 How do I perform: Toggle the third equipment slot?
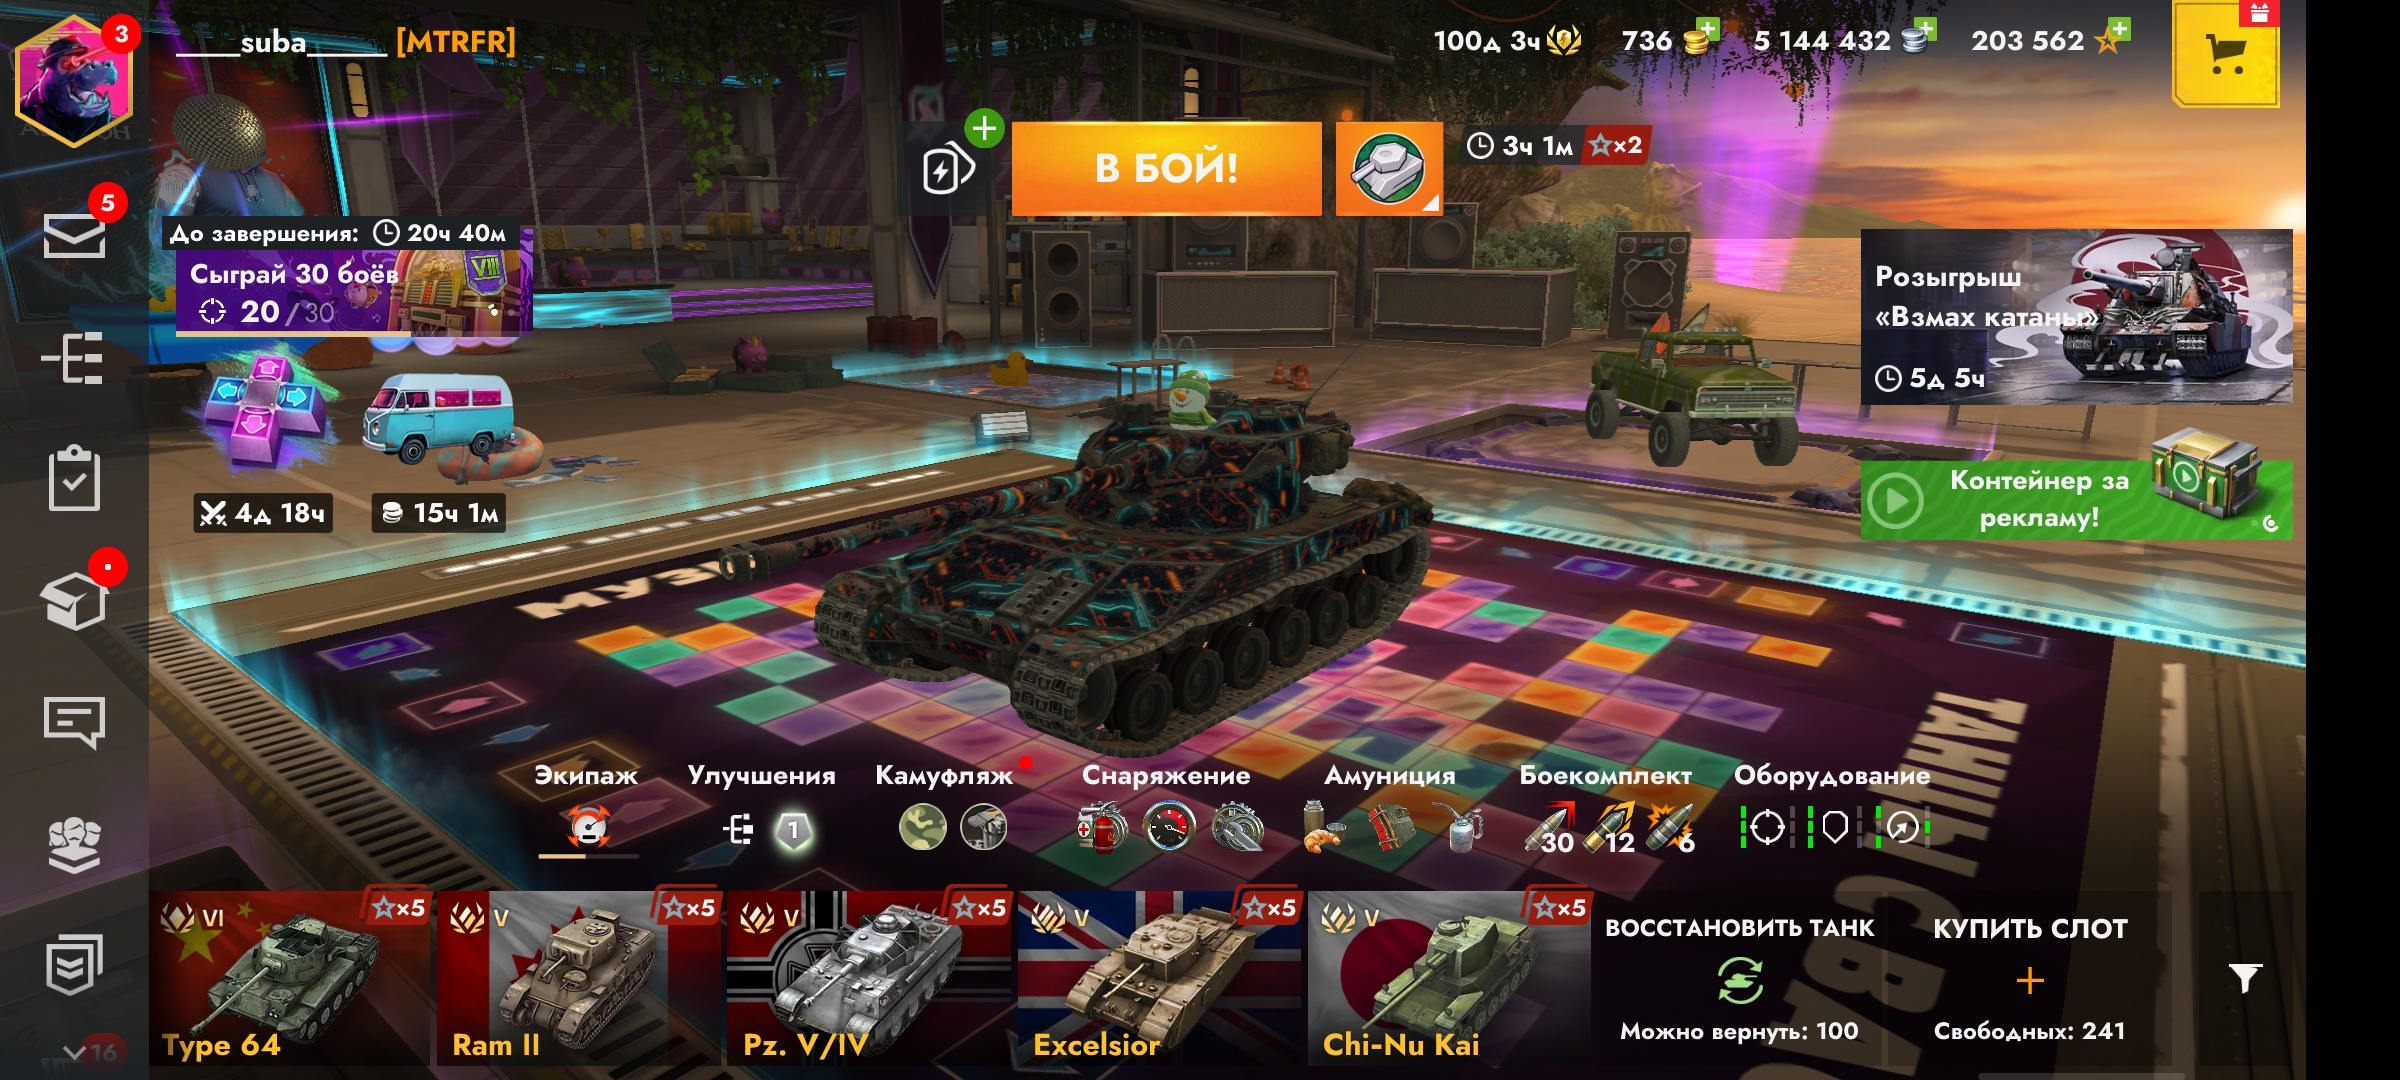1902,827
